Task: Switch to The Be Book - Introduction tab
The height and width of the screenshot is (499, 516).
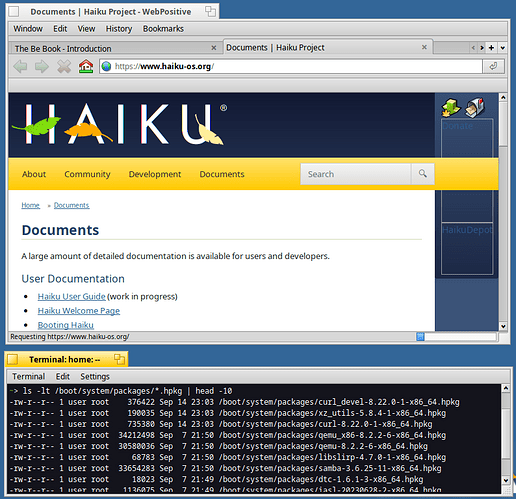Action: 63,49
